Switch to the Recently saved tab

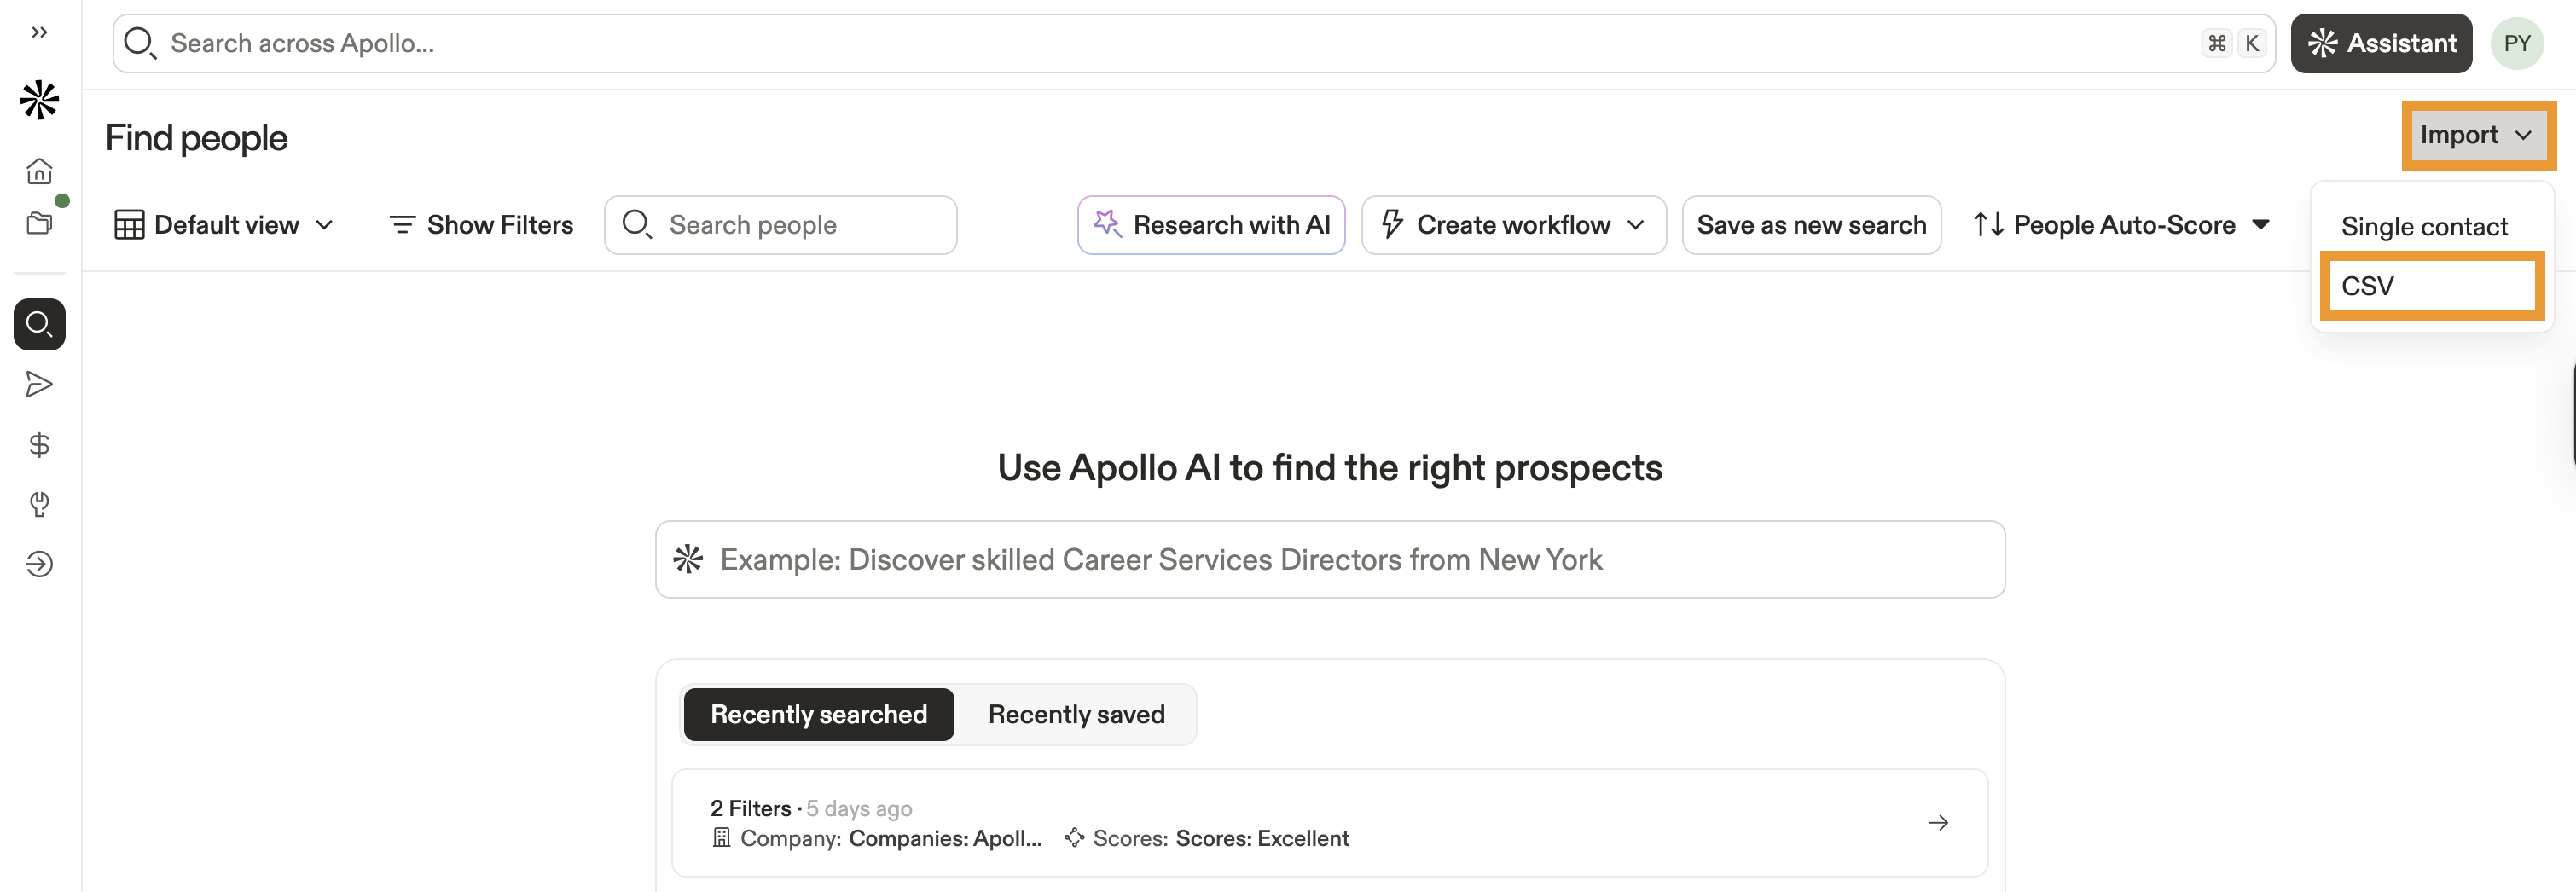tap(1076, 714)
